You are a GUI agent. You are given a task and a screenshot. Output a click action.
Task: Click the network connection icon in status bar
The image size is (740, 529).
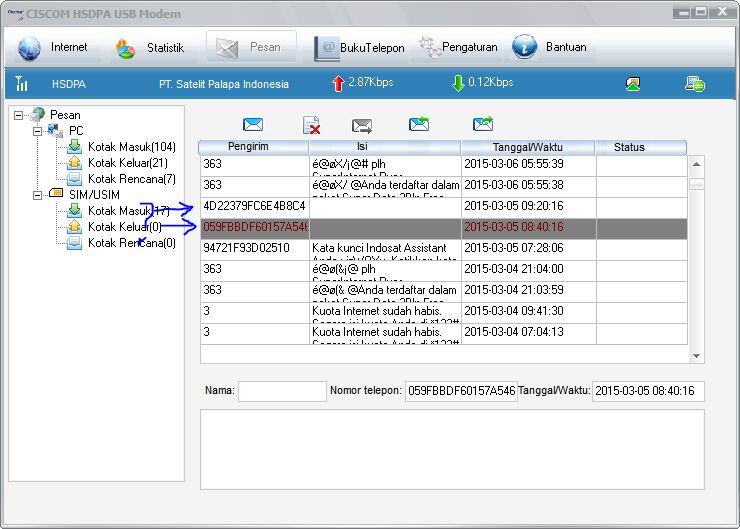click(695, 84)
